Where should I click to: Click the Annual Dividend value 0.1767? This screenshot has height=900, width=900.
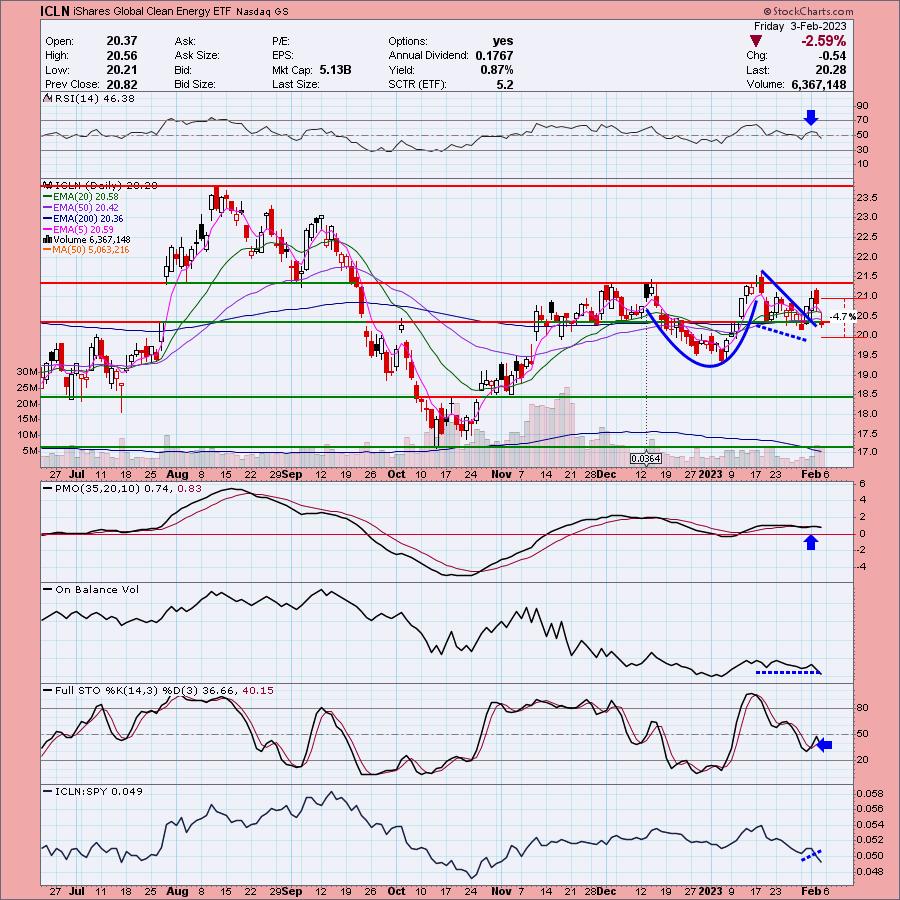point(494,56)
